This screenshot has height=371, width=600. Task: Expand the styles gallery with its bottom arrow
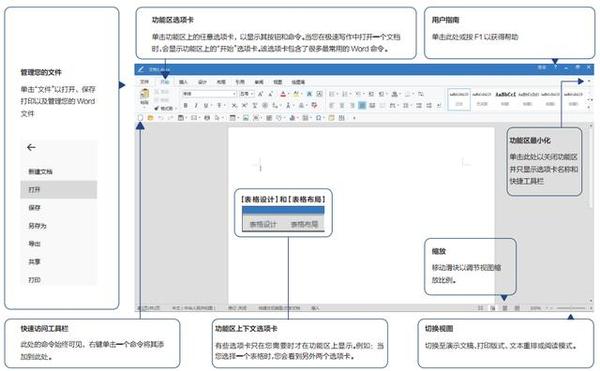tap(589, 108)
